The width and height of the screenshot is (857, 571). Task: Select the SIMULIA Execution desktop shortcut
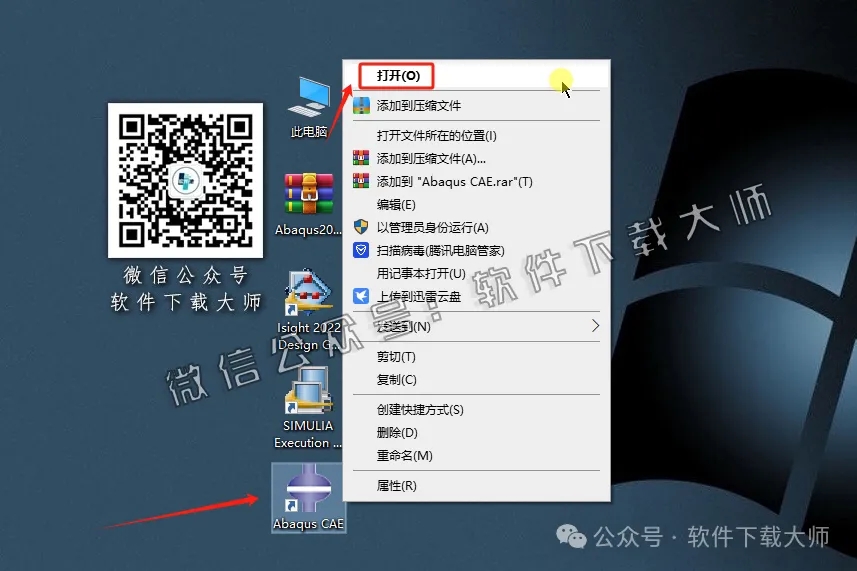(x=308, y=409)
